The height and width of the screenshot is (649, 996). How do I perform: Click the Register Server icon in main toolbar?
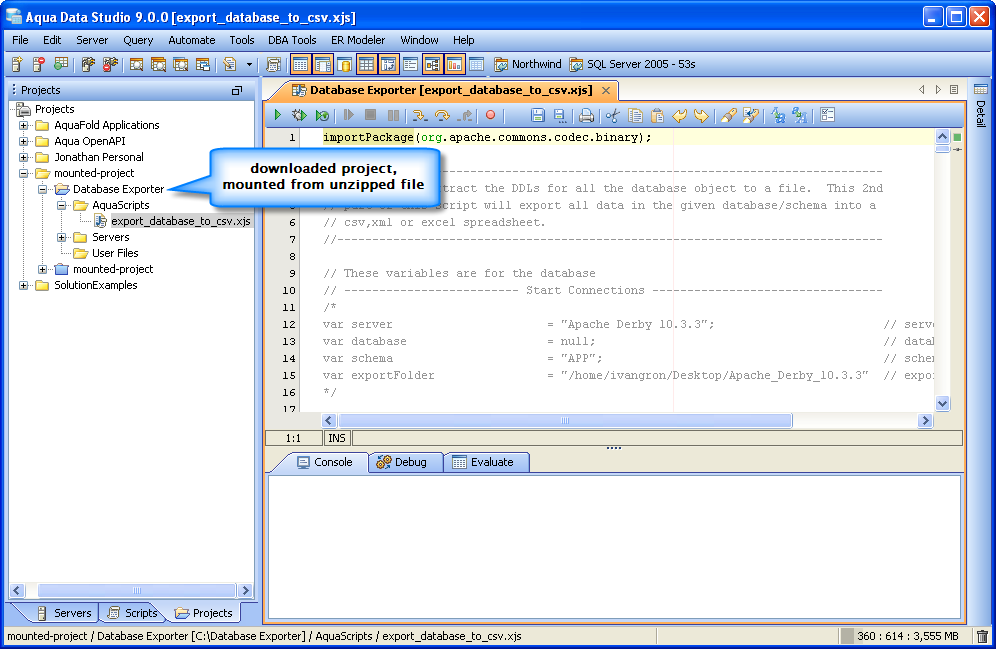coord(17,64)
